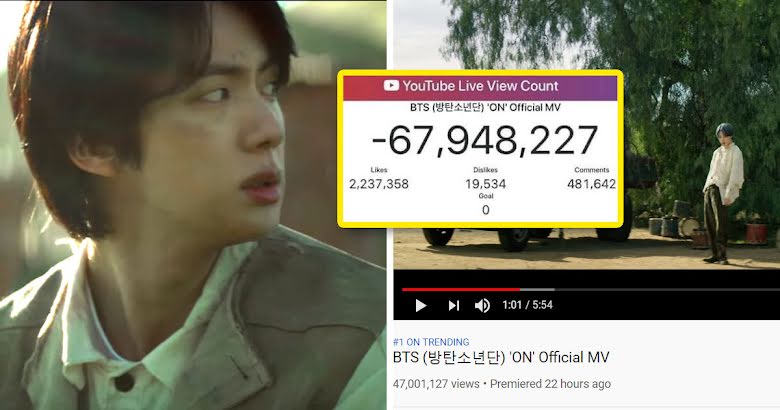
Task: Click the play button in video player
Action: [x=421, y=305]
